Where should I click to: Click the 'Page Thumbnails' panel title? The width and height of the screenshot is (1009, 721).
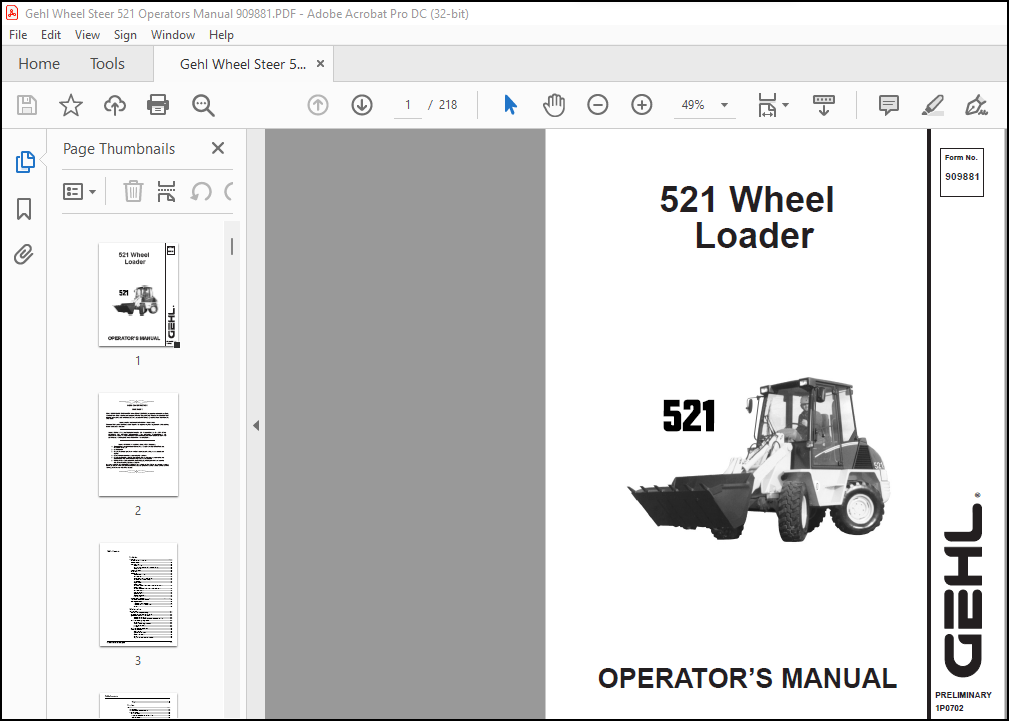coord(119,149)
